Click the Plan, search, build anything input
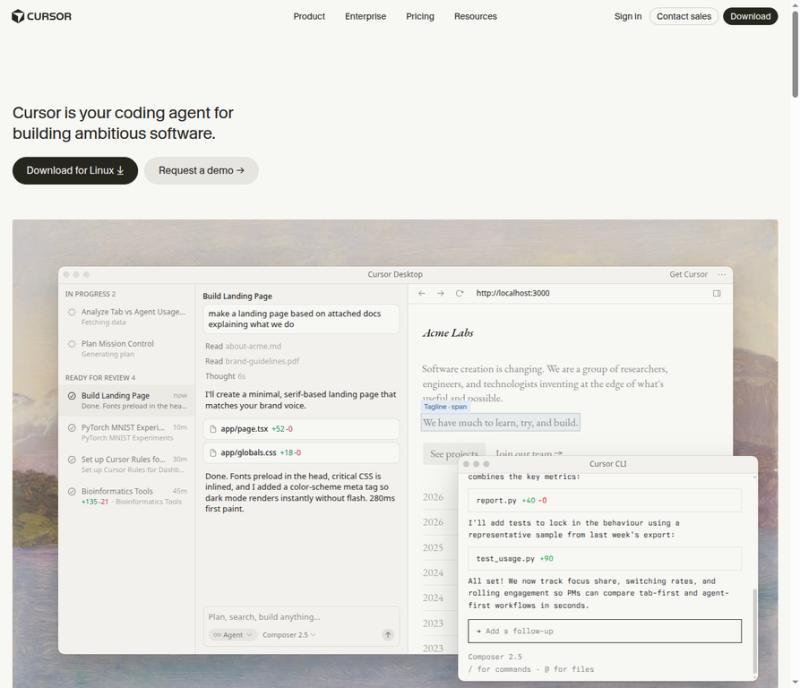The image size is (800, 688). click(x=301, y=617)
